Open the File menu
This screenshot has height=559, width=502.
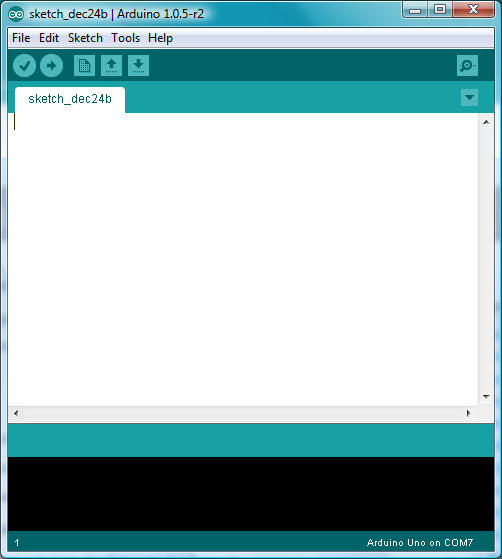click(21, 38)
